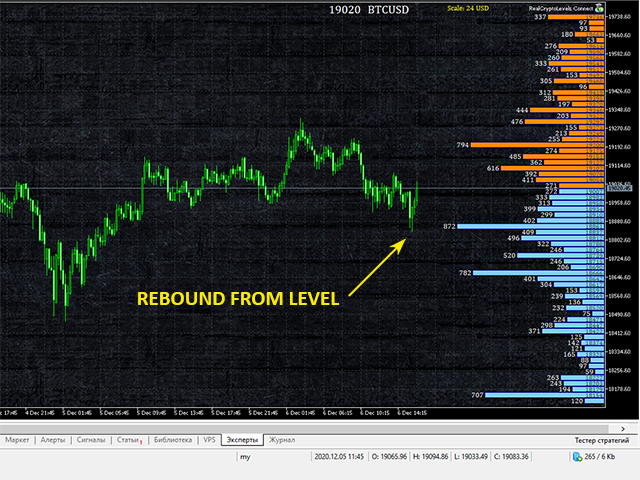
Task: Click the volume value 337
Action: 540,17
